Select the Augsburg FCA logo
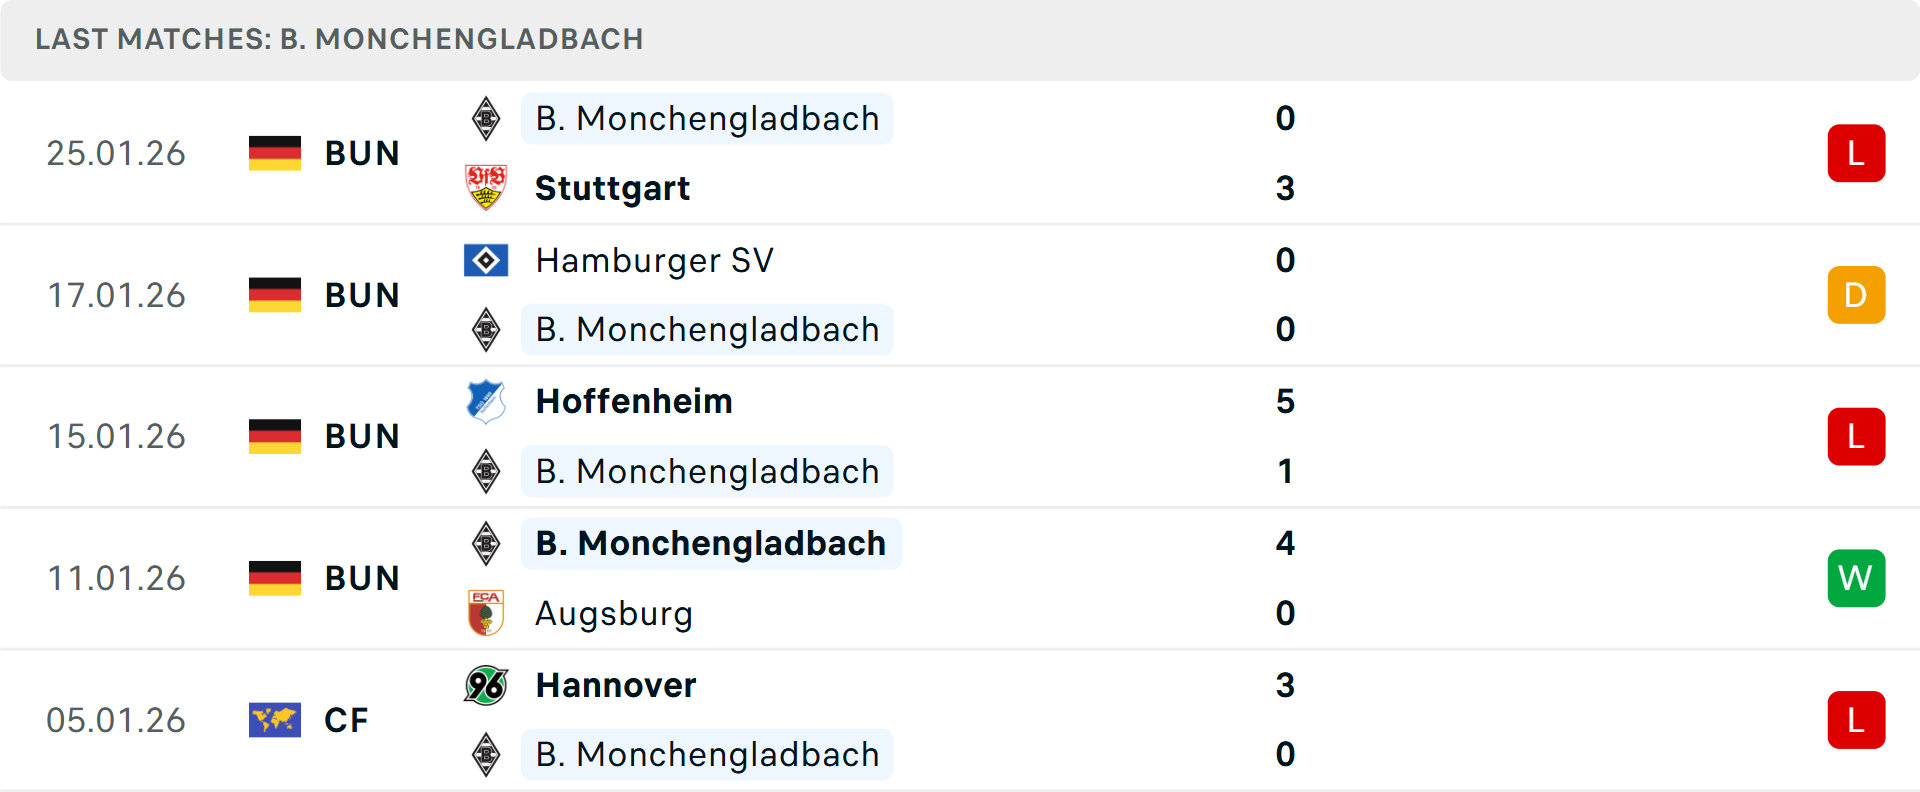This screenshot has height=792, width=1920. pos(486,613)
